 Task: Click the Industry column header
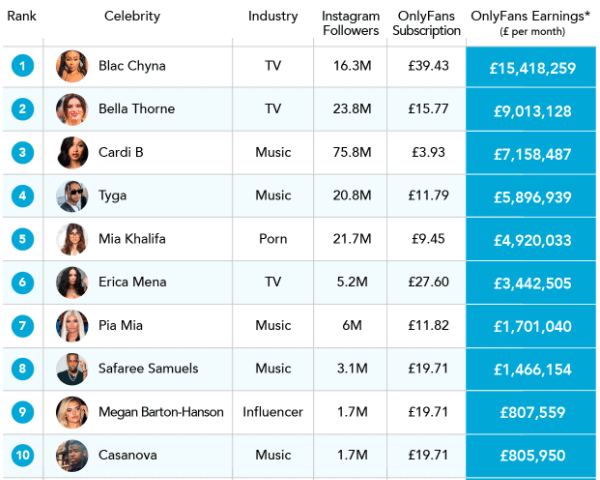pos(273,16)
